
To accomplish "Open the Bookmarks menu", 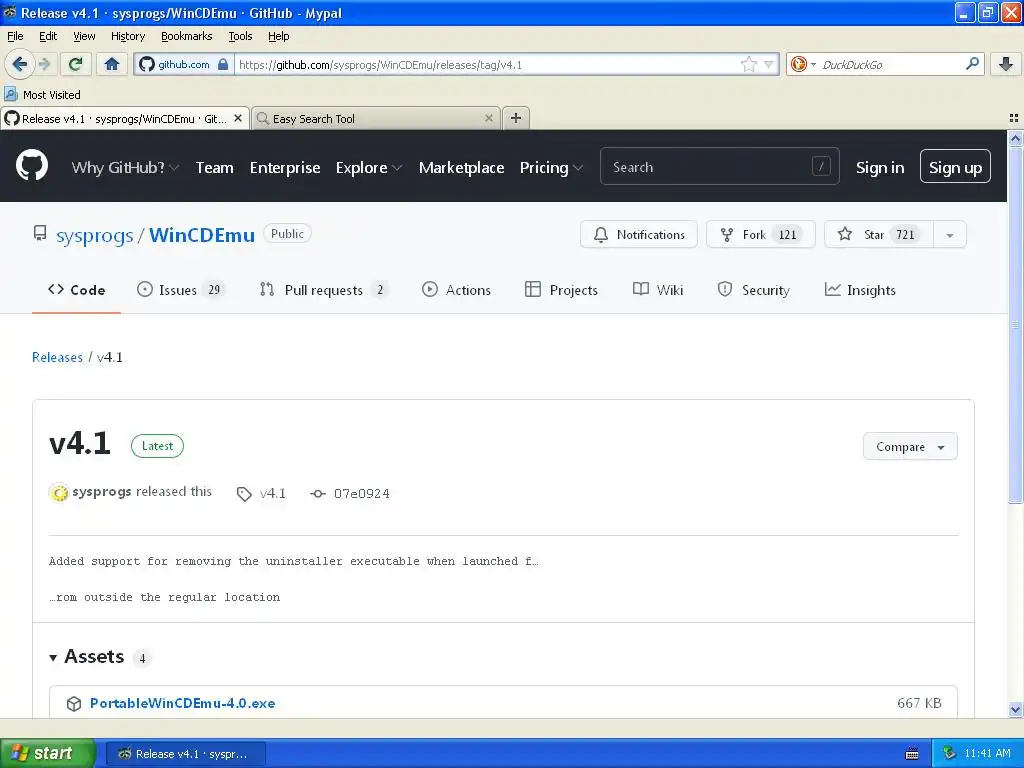I will 187,36.
